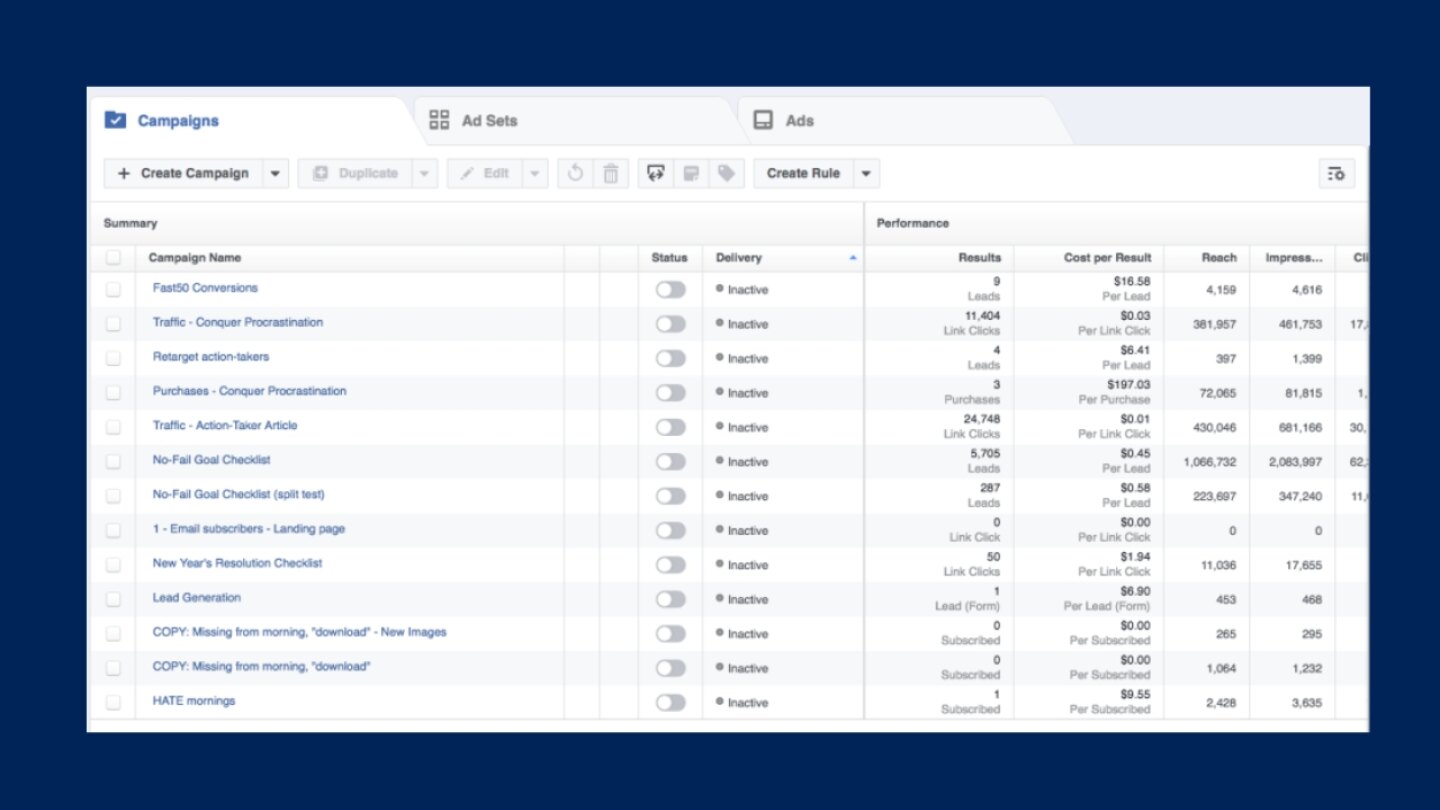Toggle status switch for New Year's Resolution Checklist

(671, 565)
